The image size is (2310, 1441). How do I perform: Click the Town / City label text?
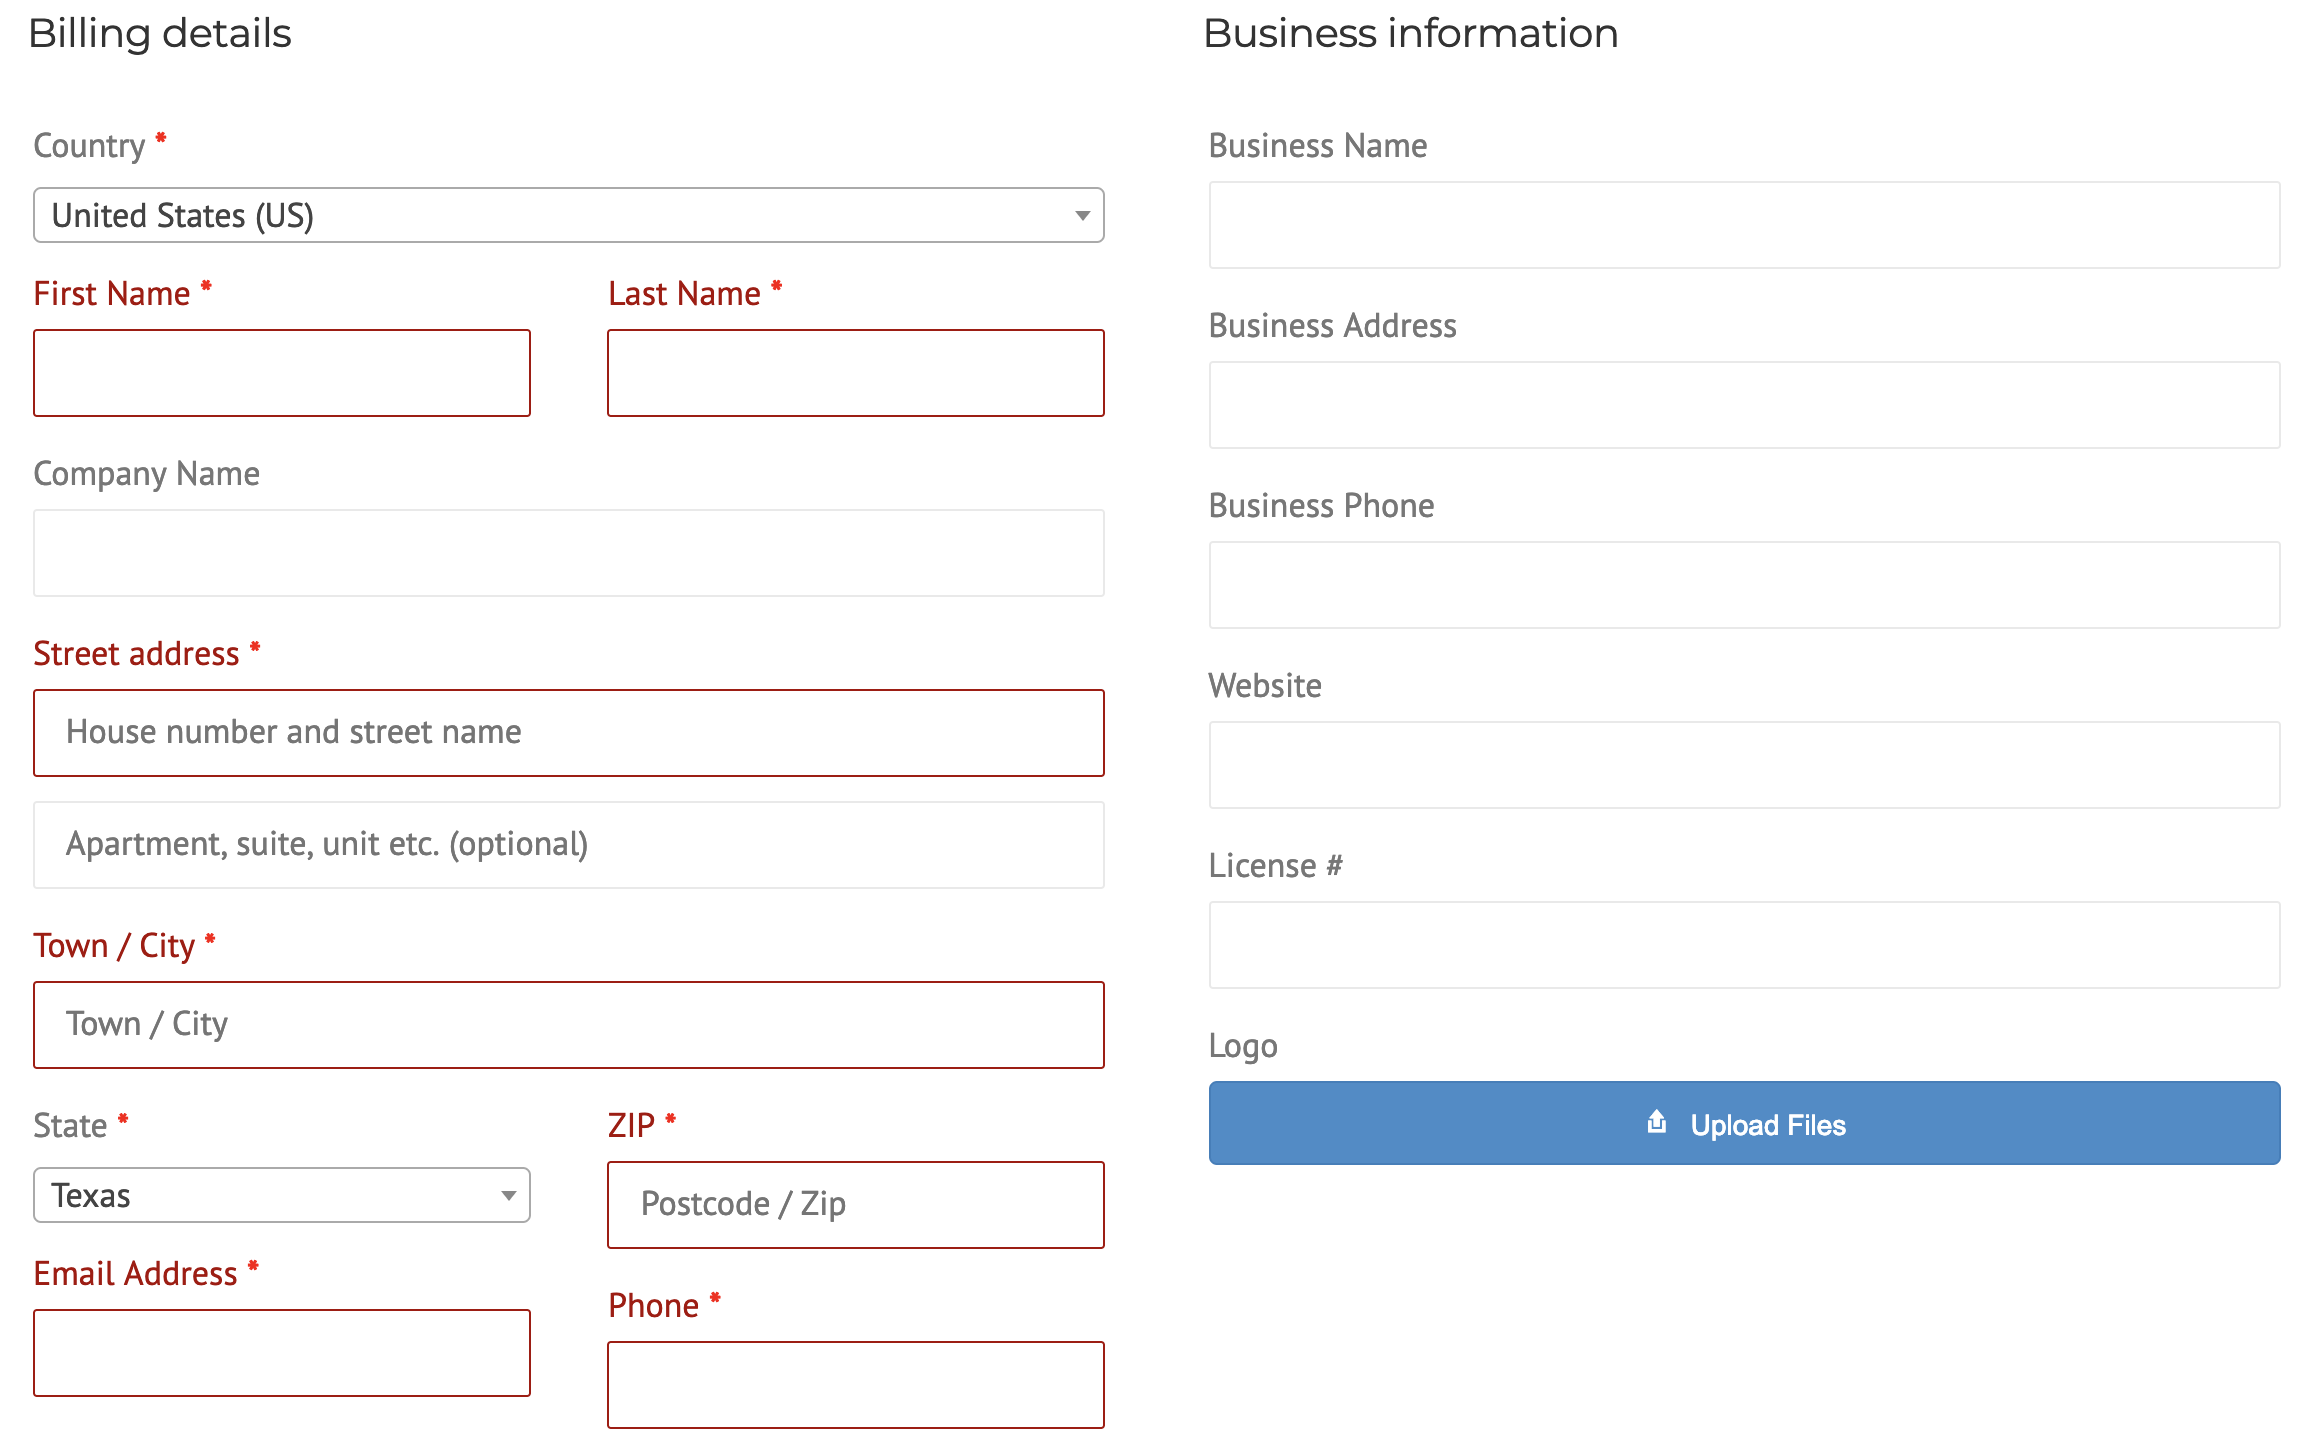click(115, 946)
